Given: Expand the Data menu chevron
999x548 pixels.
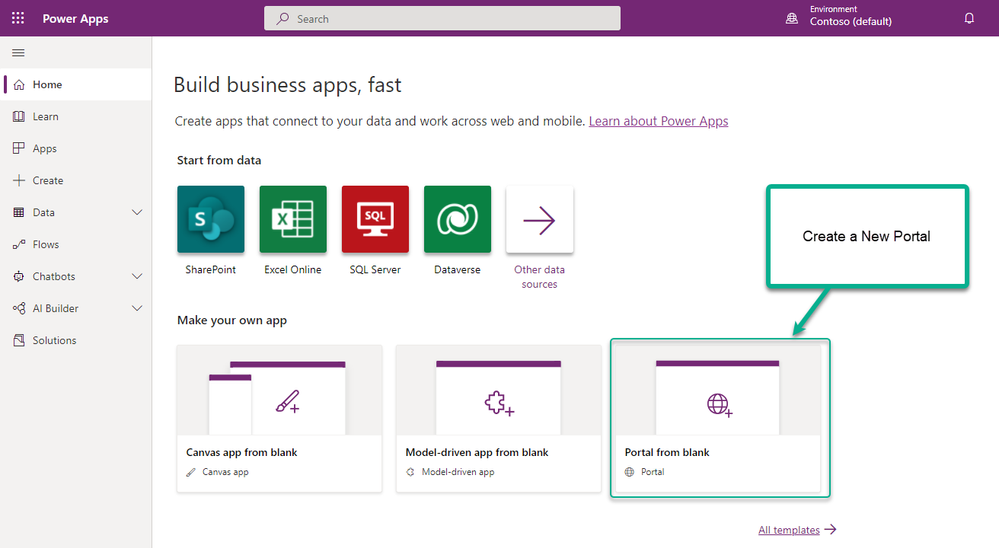Looking at the screenshot, I should click(x=137, y=212).
